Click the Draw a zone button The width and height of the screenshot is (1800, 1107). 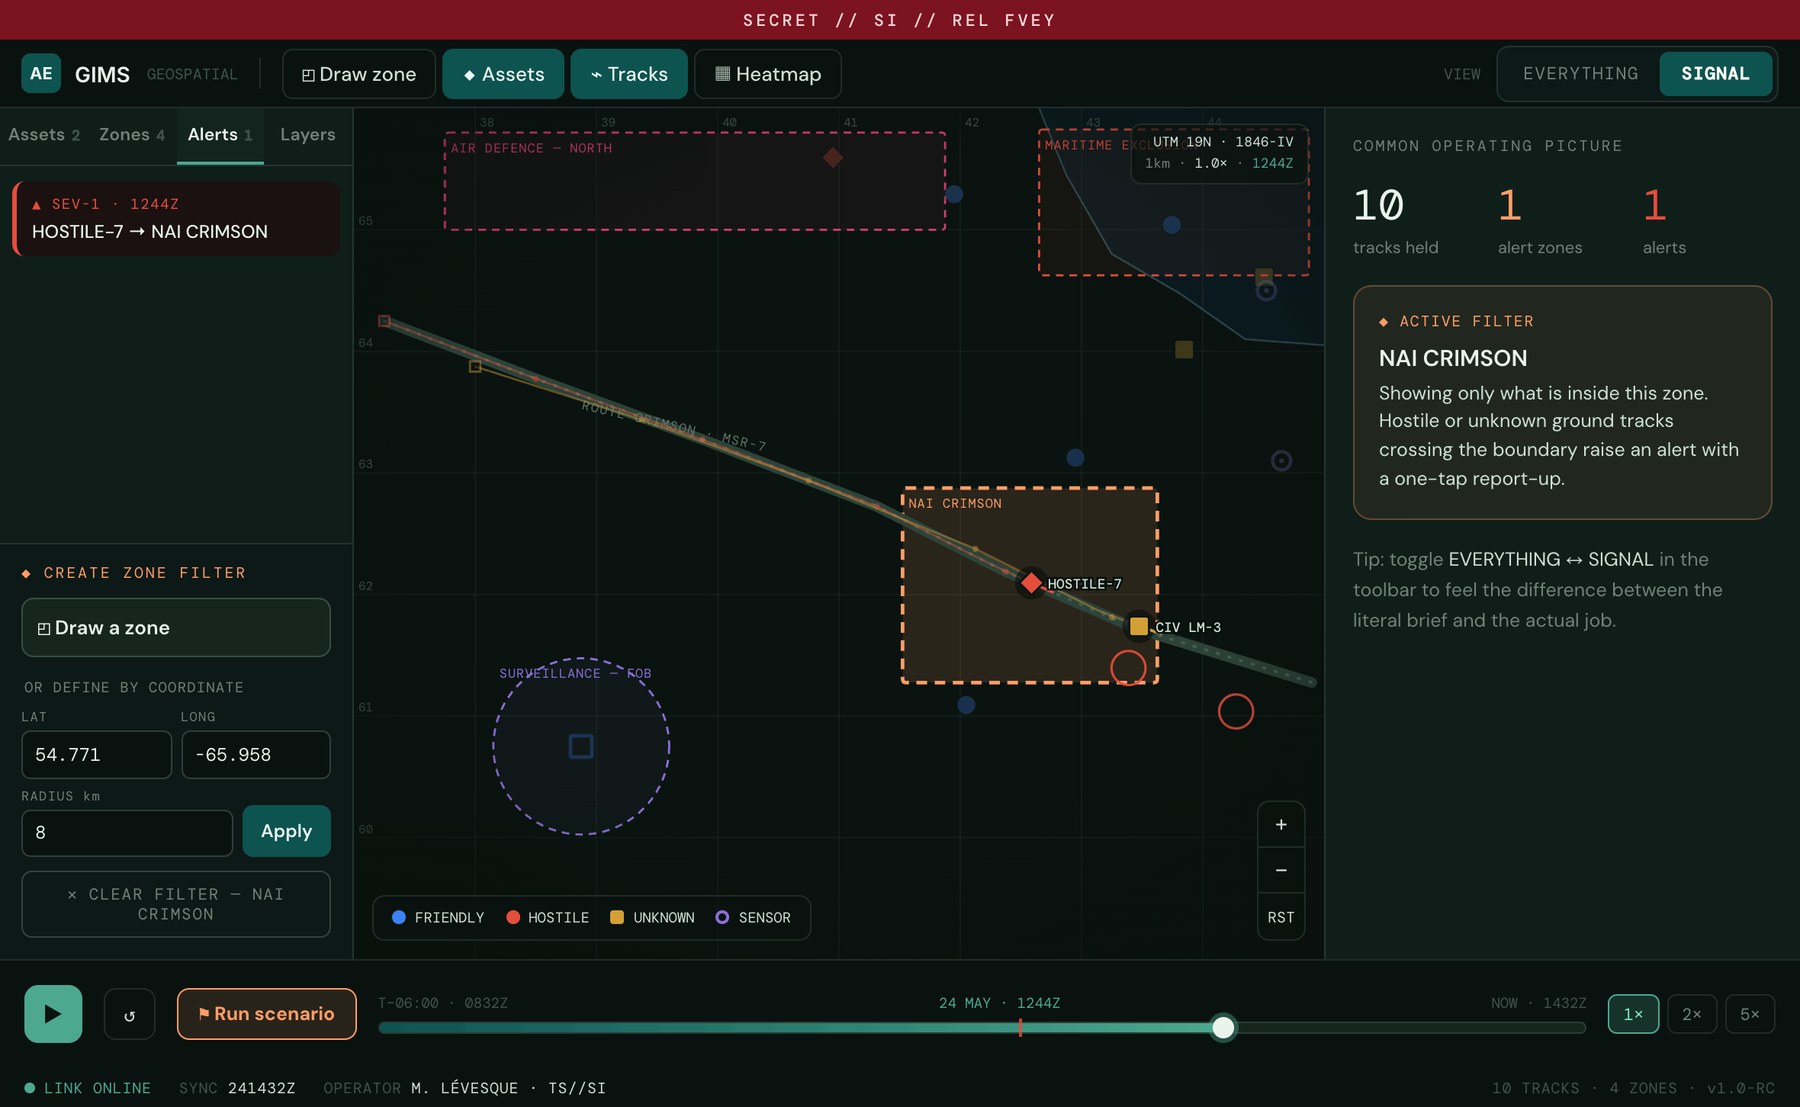point(176,628)
